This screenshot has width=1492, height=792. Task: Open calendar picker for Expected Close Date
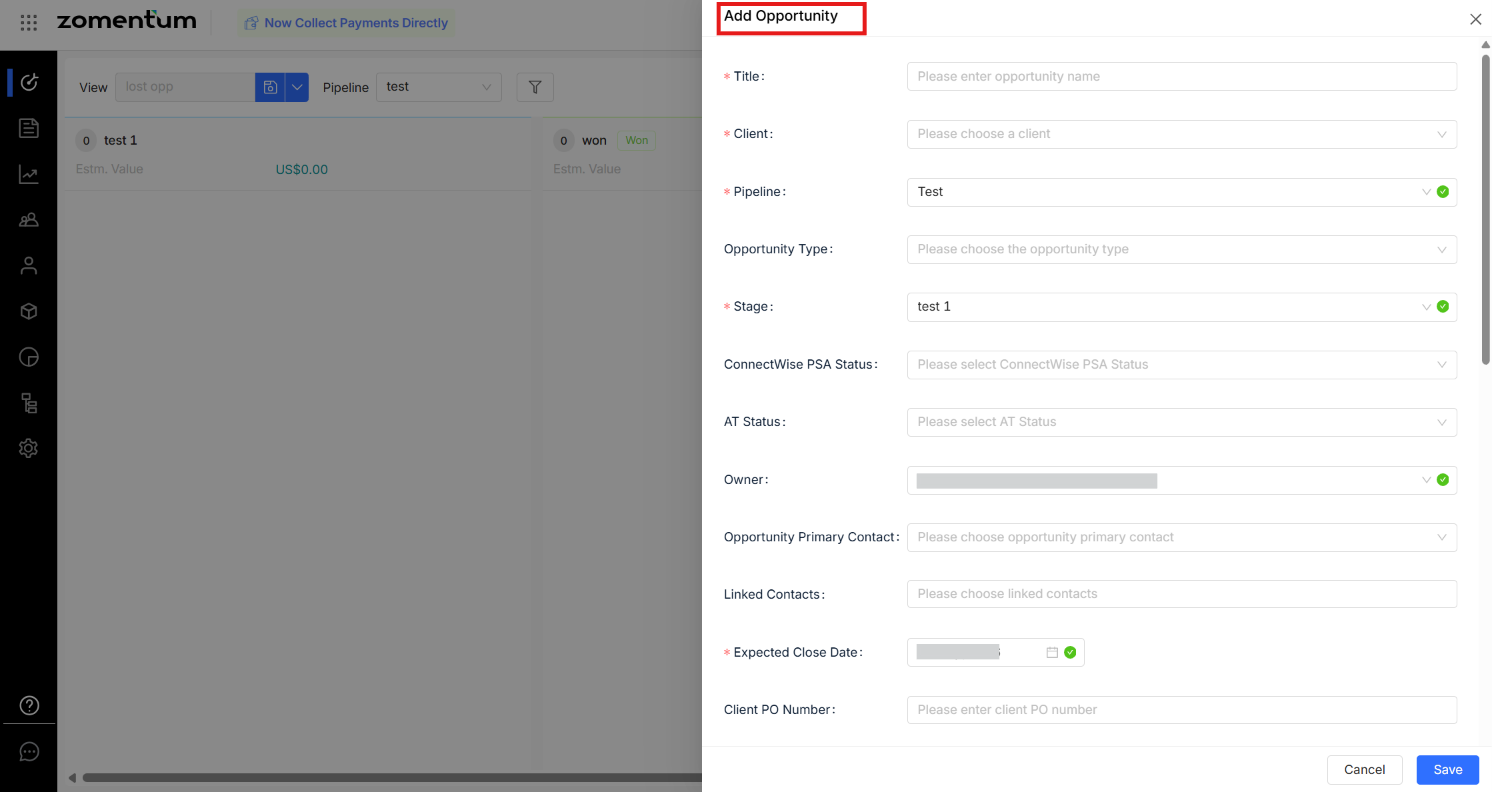pyautogui.click(x=1052, y=652)
